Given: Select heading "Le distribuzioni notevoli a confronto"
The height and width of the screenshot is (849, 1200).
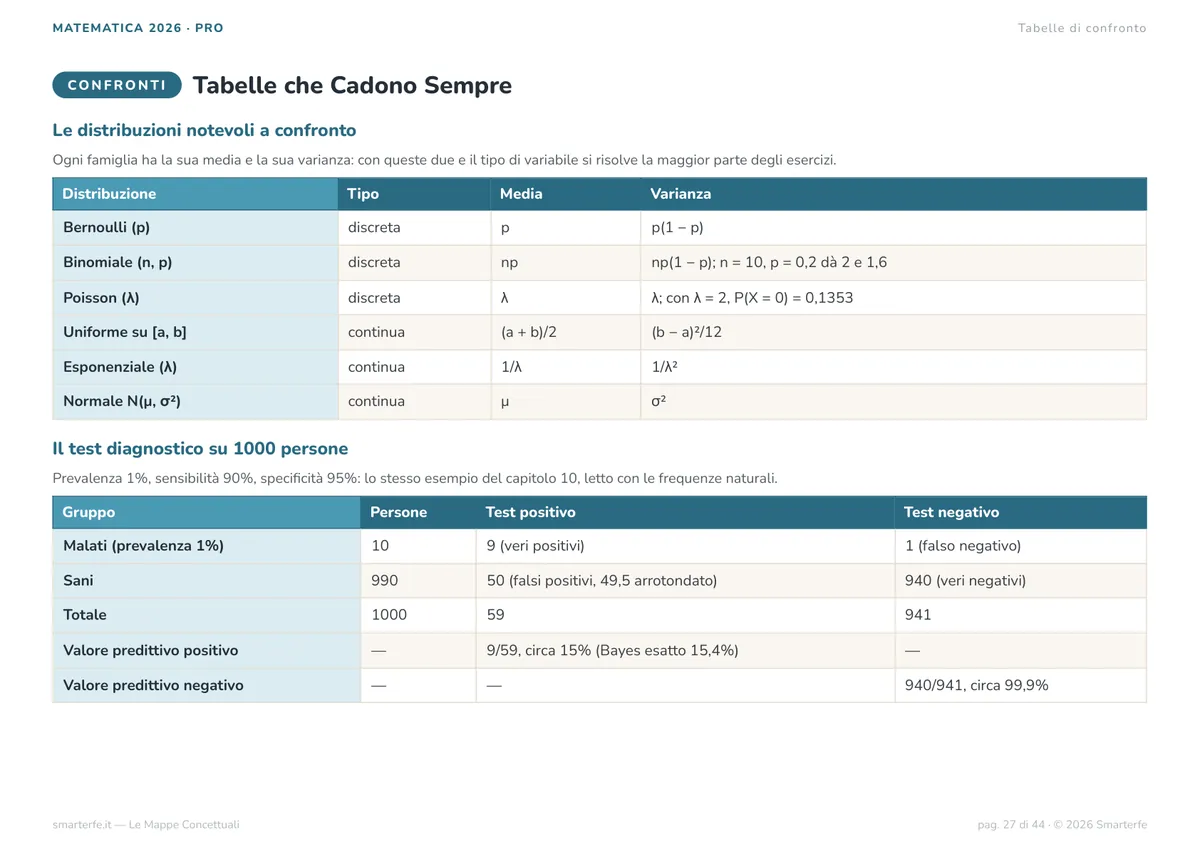Looking at the screenshot, I should click(204, 130).
